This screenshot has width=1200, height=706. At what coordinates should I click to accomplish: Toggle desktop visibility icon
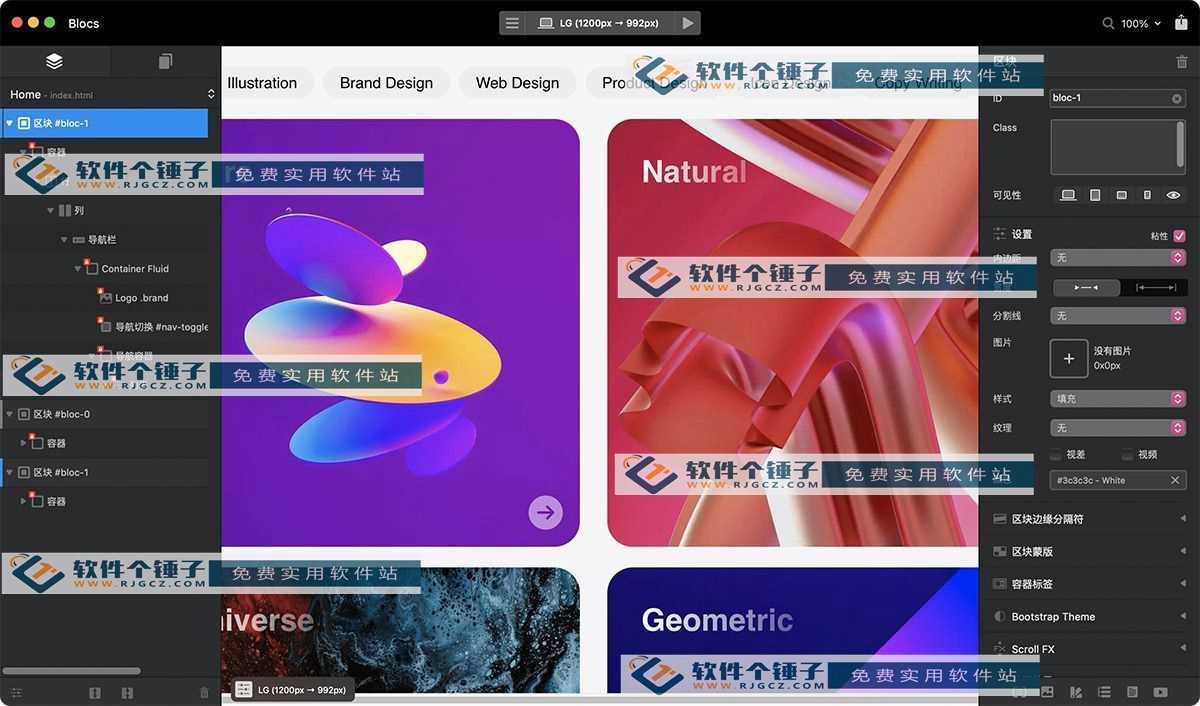click(x=1068, y=195)
